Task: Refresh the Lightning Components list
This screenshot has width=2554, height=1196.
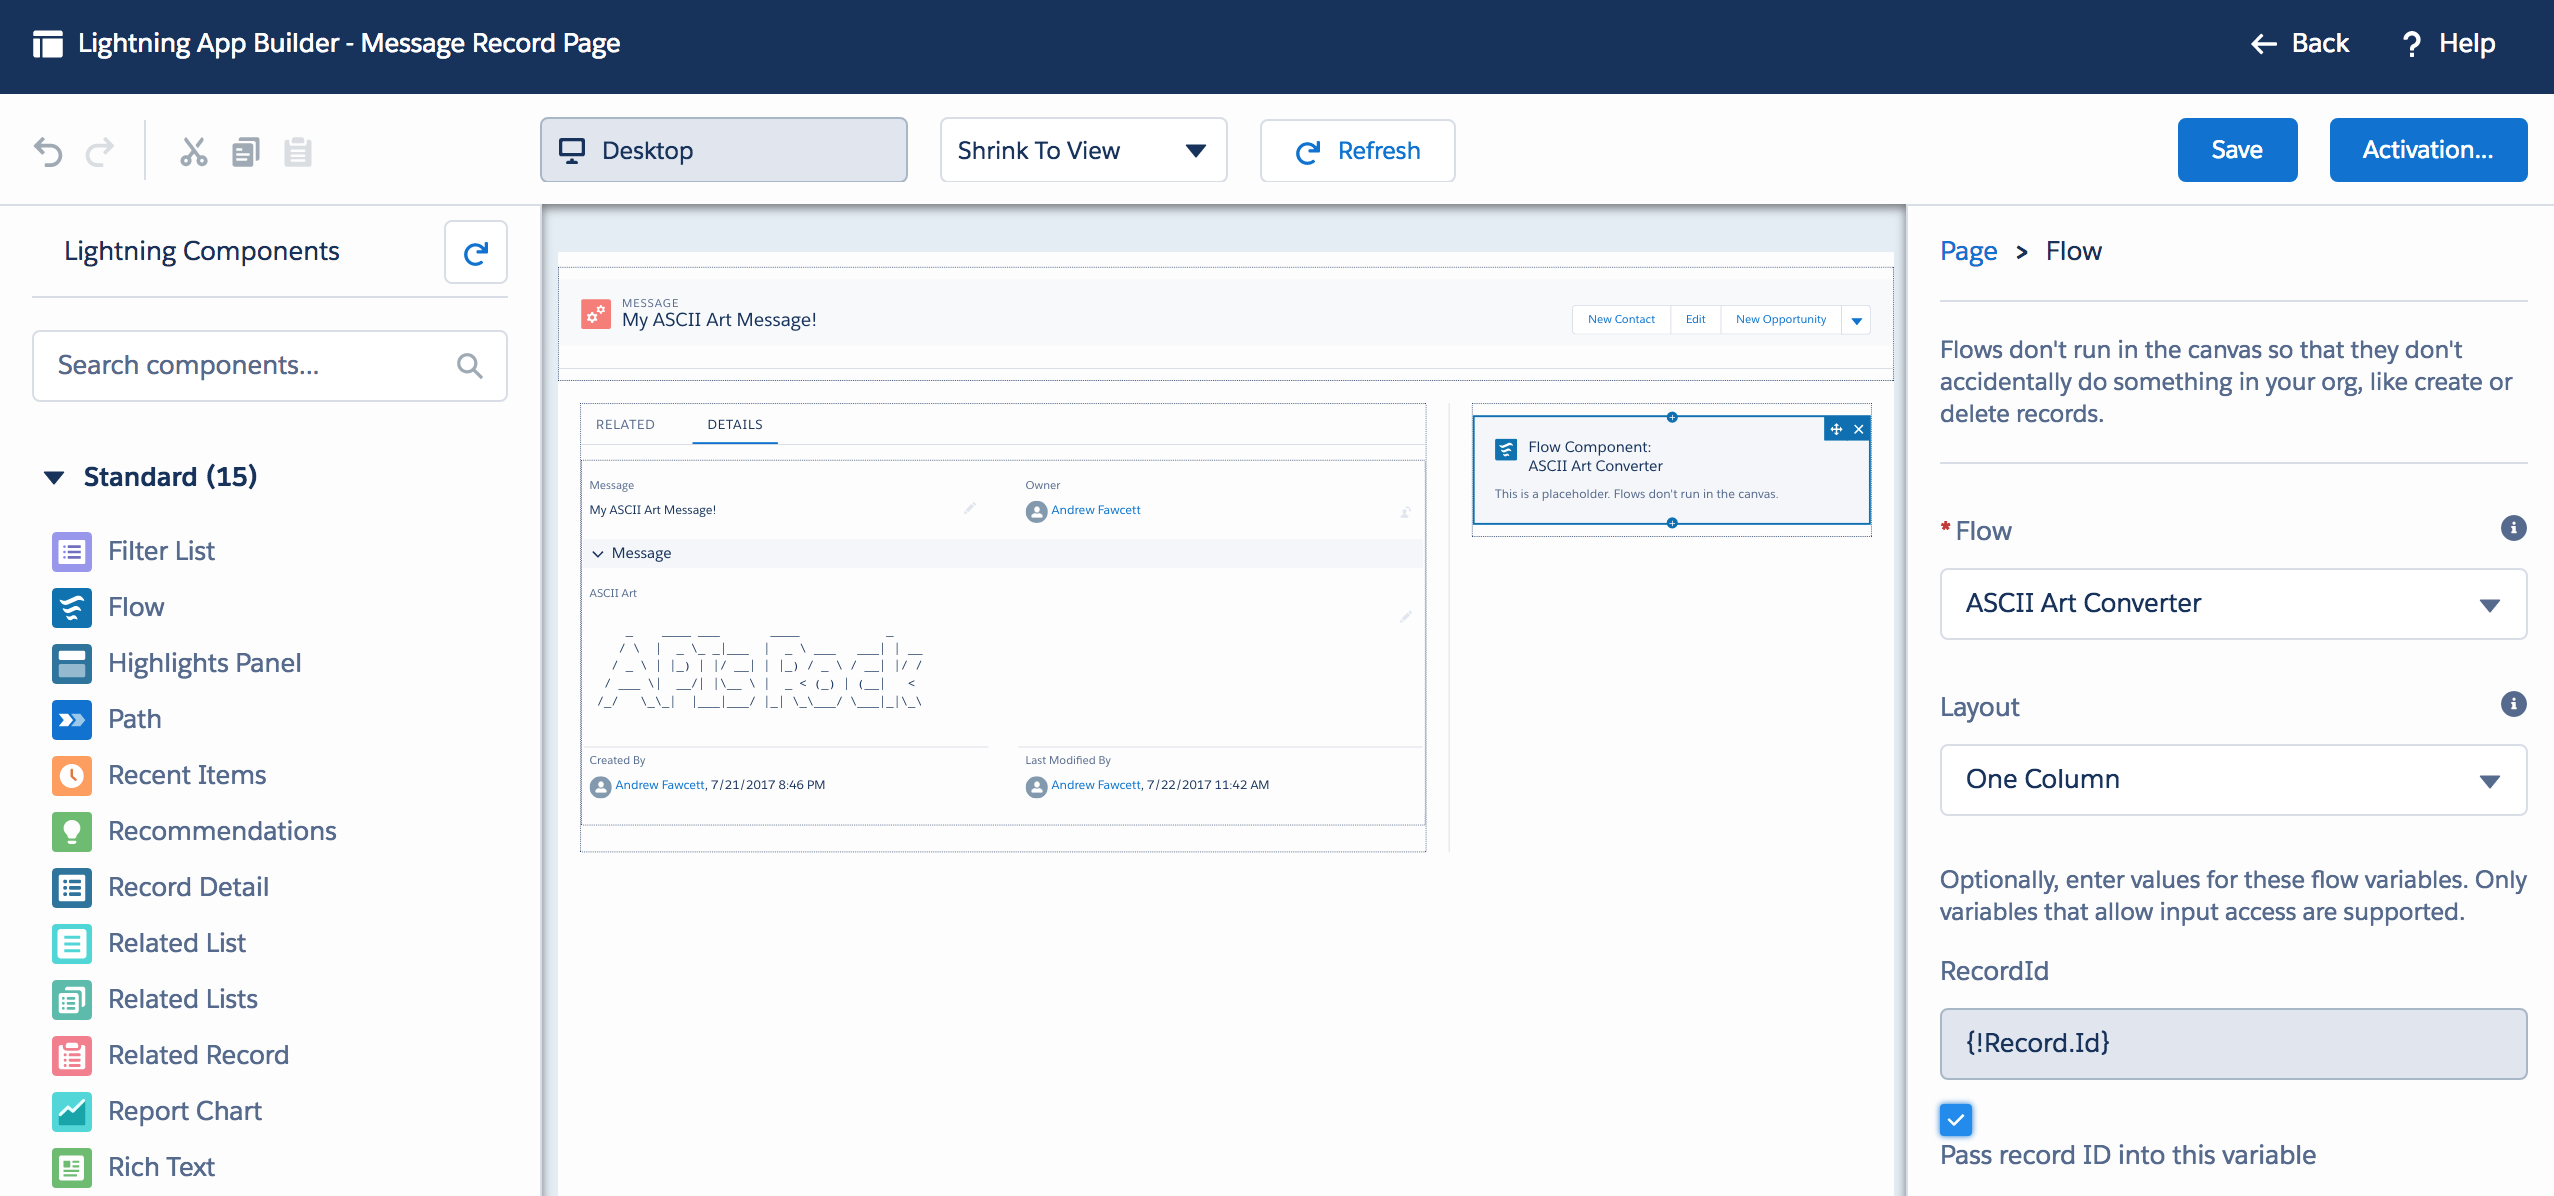Action: (475, 253)
